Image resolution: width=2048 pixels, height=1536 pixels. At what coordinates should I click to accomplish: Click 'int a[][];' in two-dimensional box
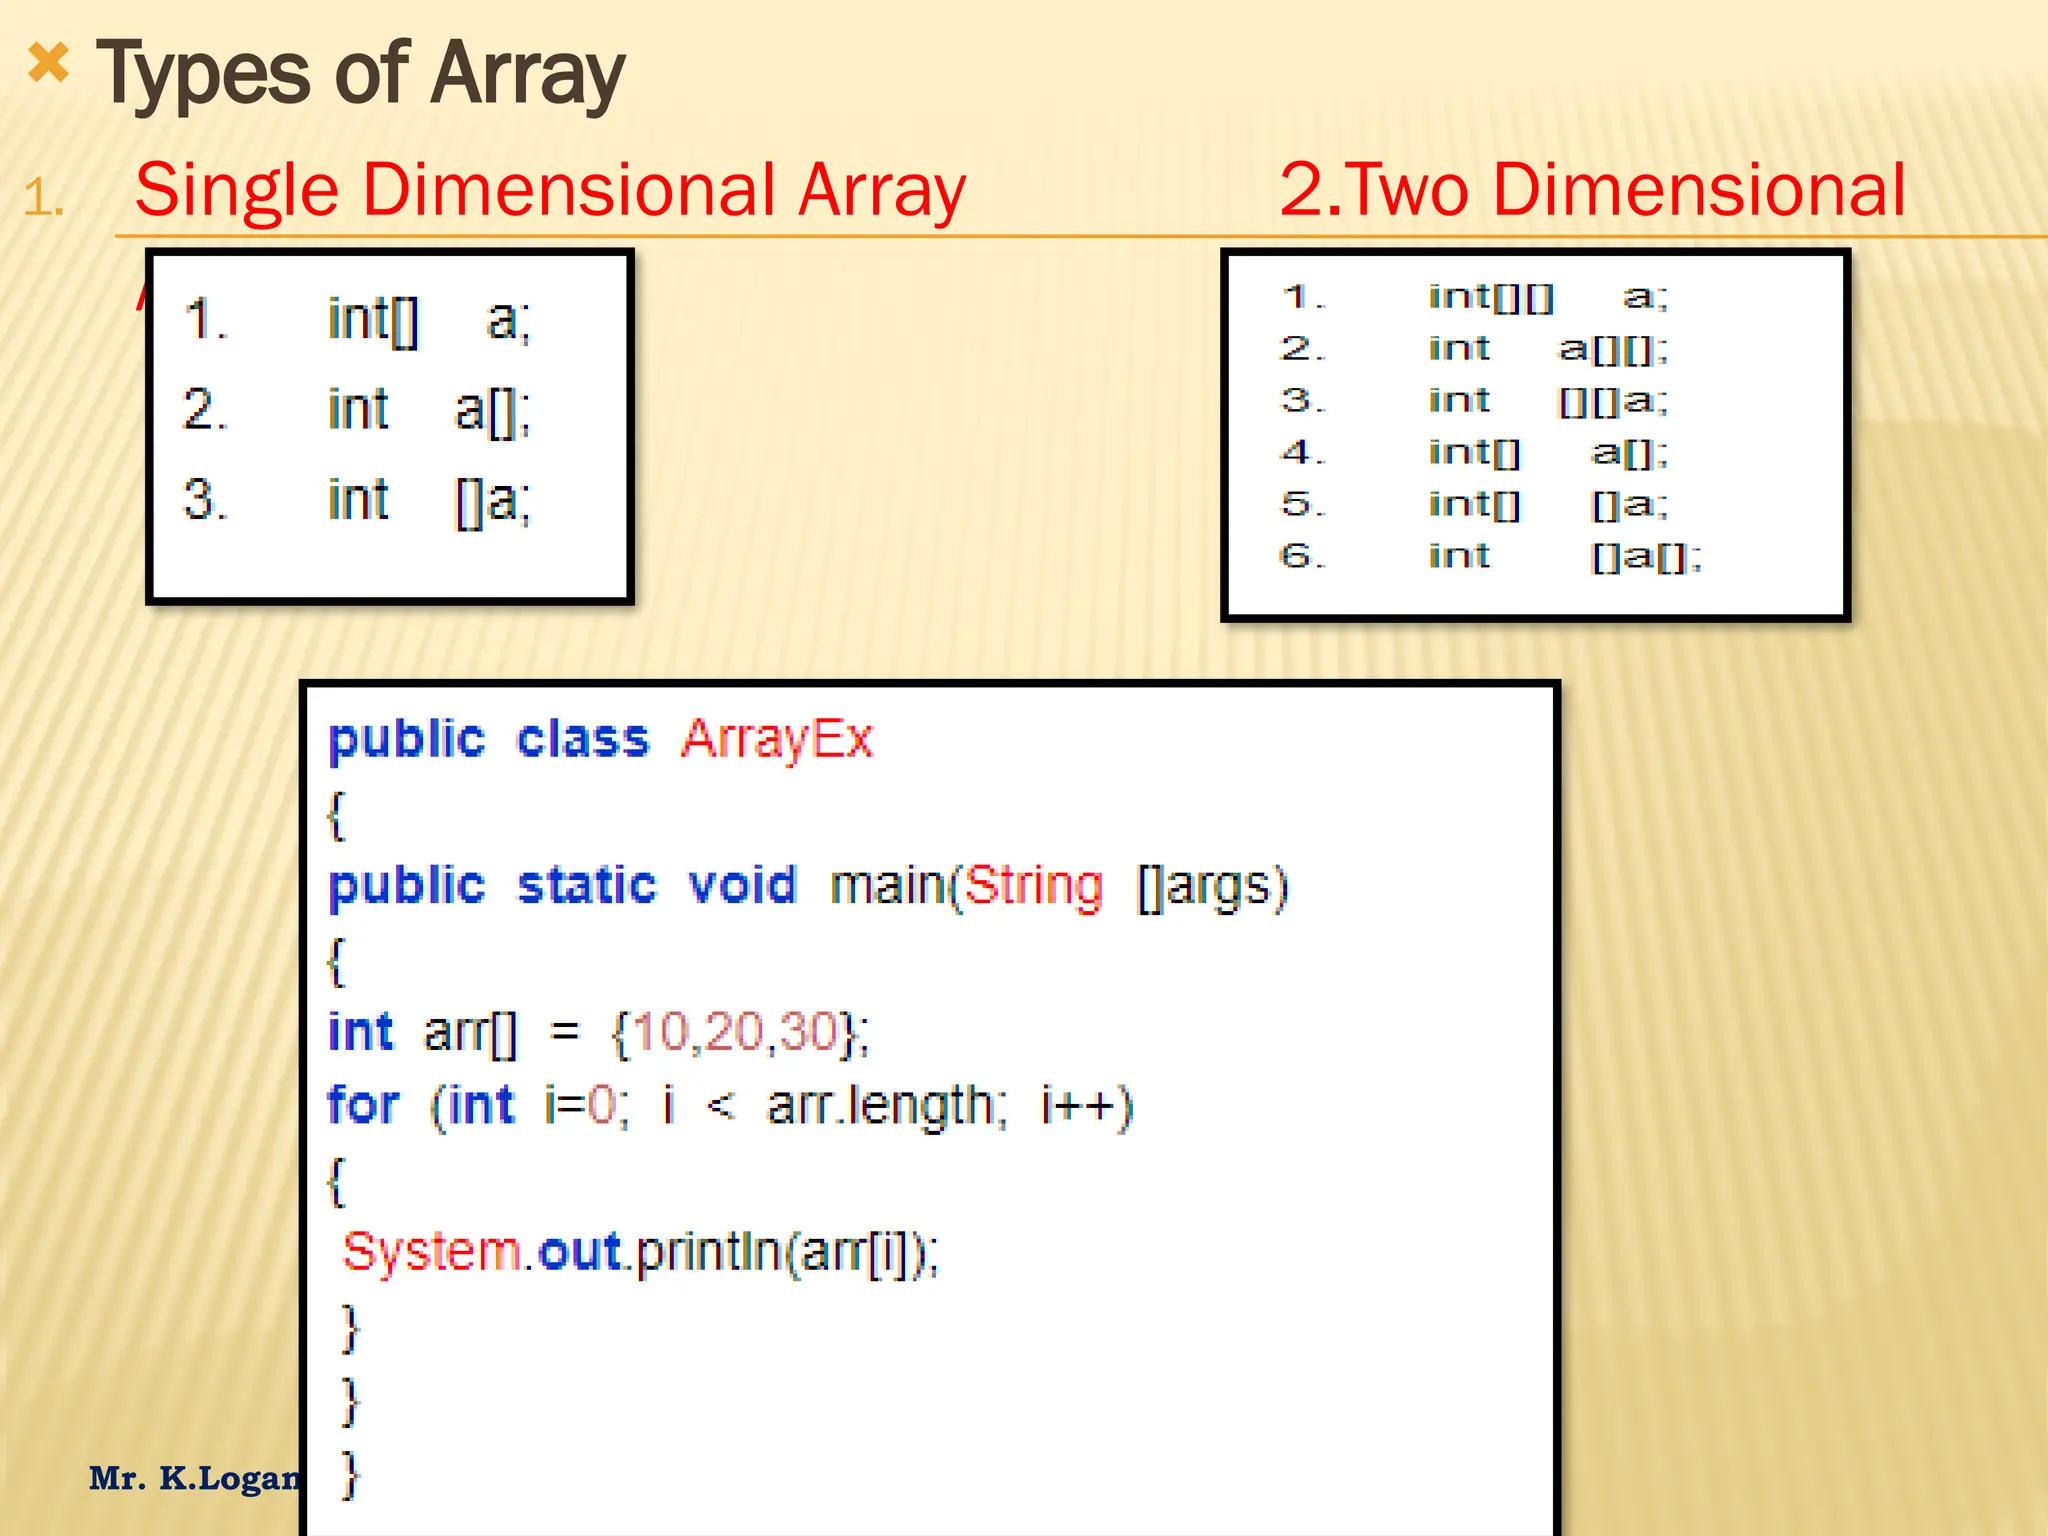pos(1548,349)
